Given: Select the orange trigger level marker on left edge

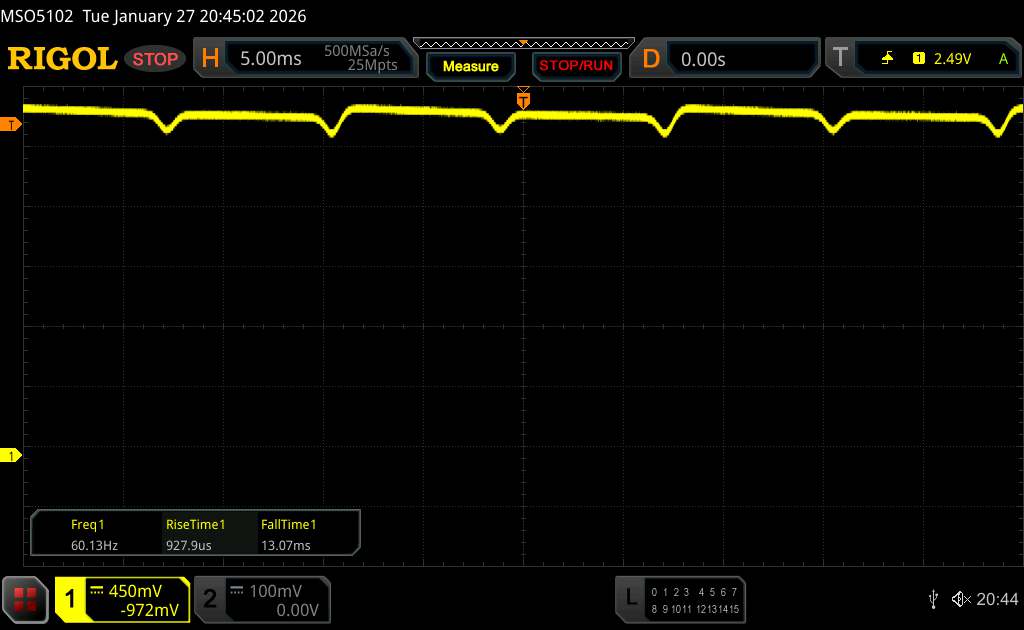Looking at the screenshot, I should (x=11, y=124).
